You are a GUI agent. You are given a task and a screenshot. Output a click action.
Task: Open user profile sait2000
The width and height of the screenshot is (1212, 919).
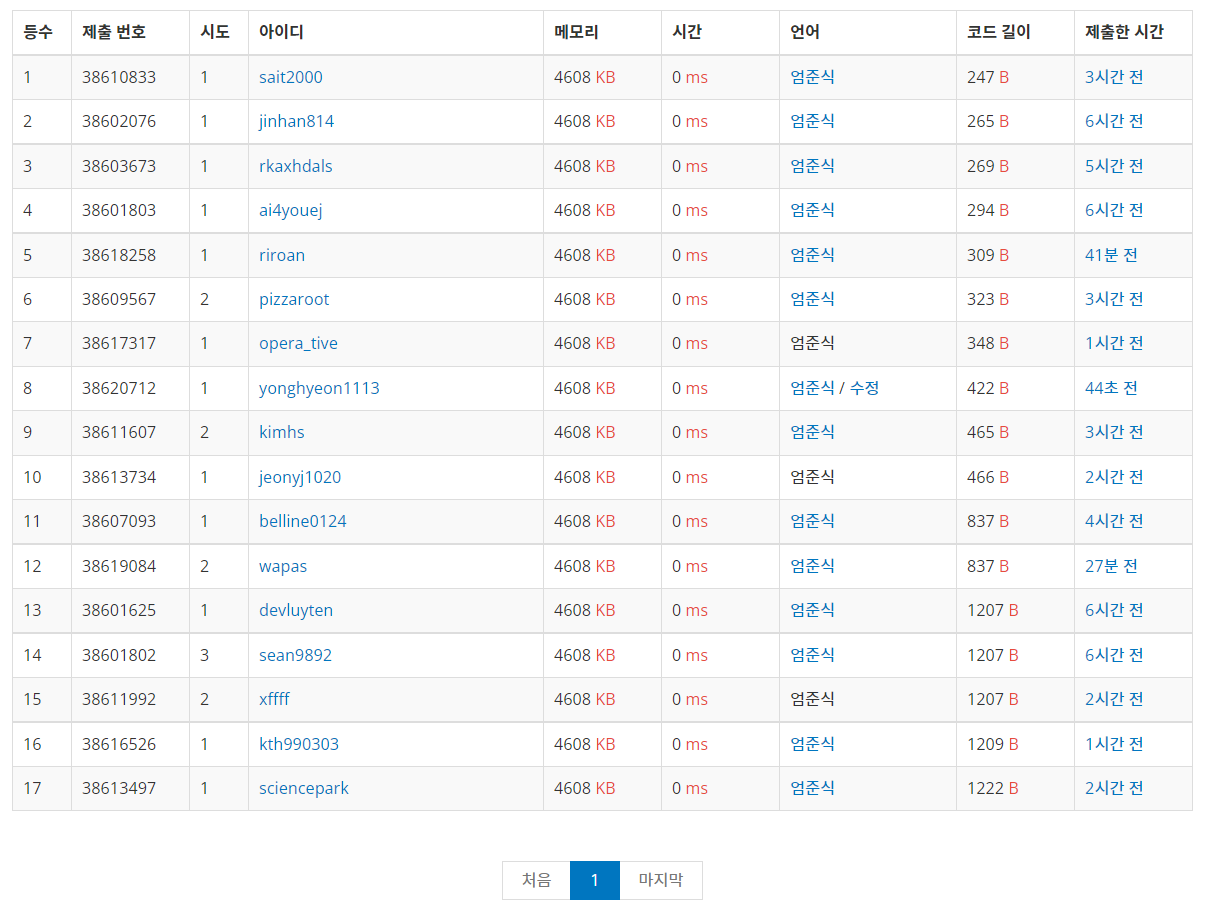tap(291, 77)
